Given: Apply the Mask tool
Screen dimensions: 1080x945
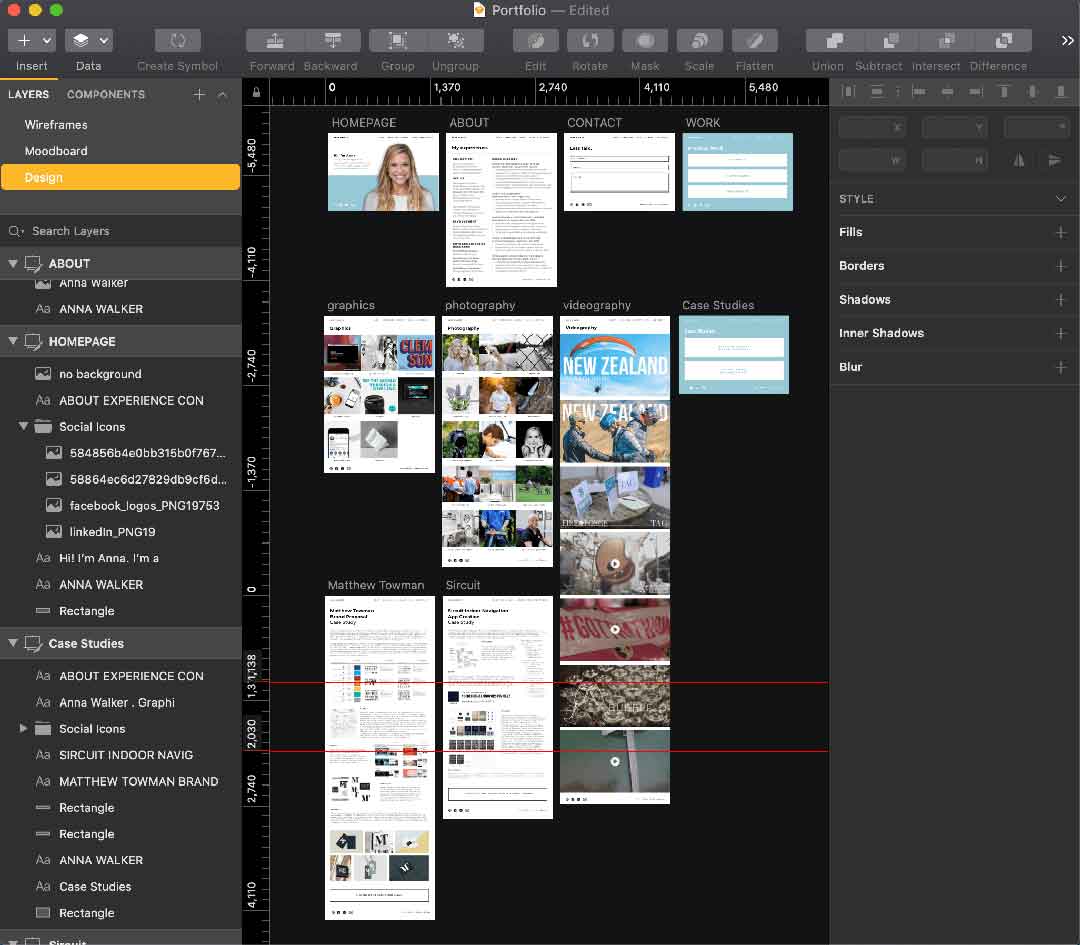Looking at the screenshot, I should 645,40.
